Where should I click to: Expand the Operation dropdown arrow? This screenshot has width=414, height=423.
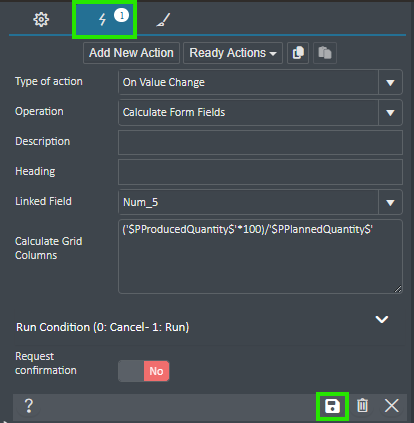coord(390,112)
